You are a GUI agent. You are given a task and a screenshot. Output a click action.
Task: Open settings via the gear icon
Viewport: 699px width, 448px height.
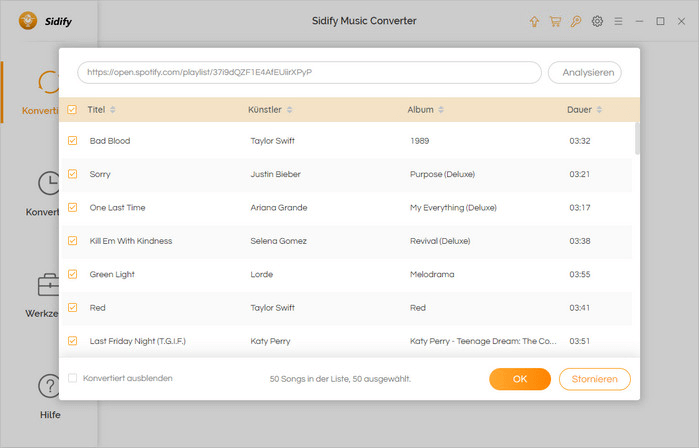597,21
